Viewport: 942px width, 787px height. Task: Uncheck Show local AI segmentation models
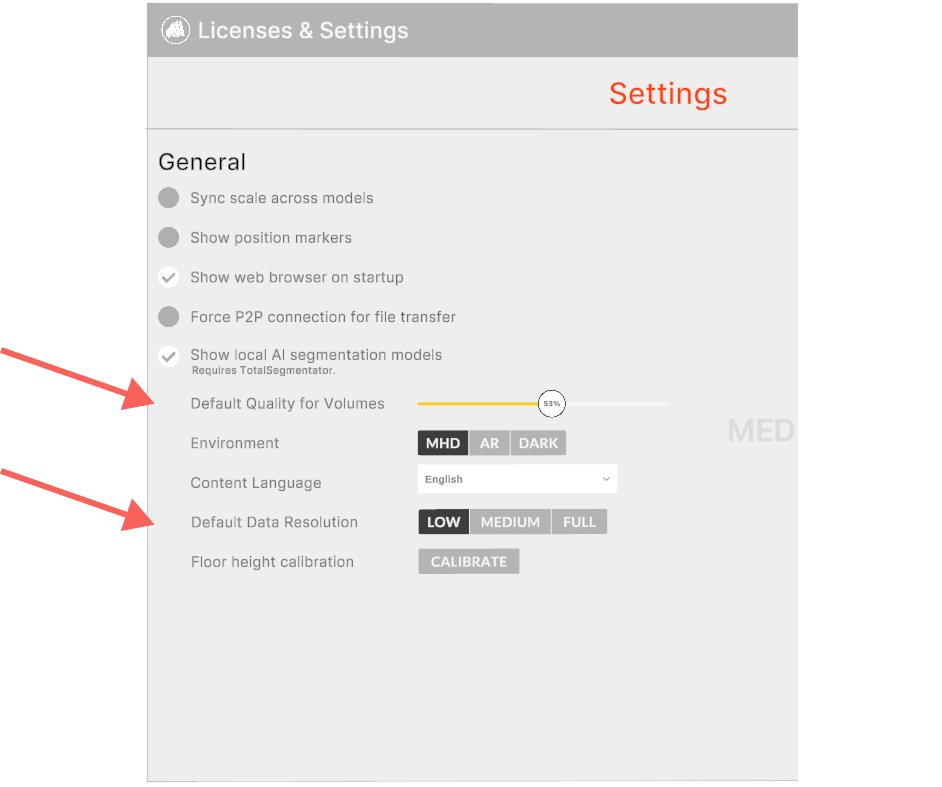169,356
